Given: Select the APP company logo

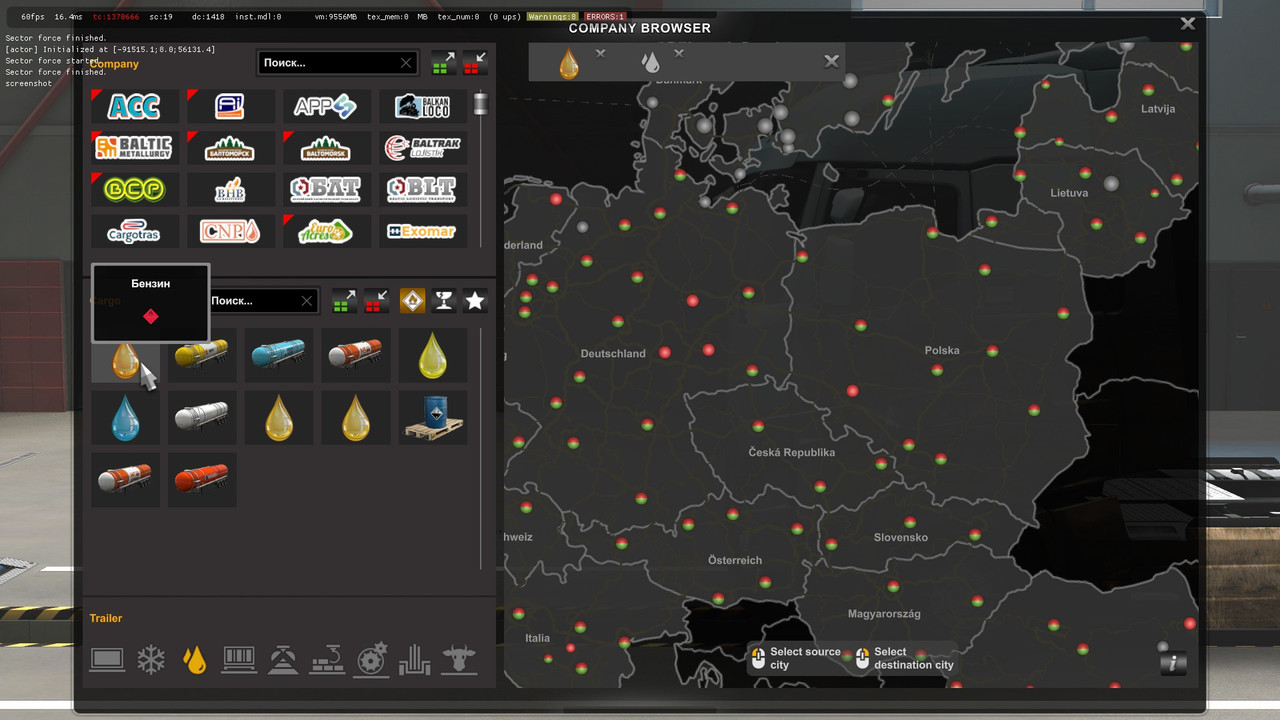Looking at the screenshot, I should point(327,106).
